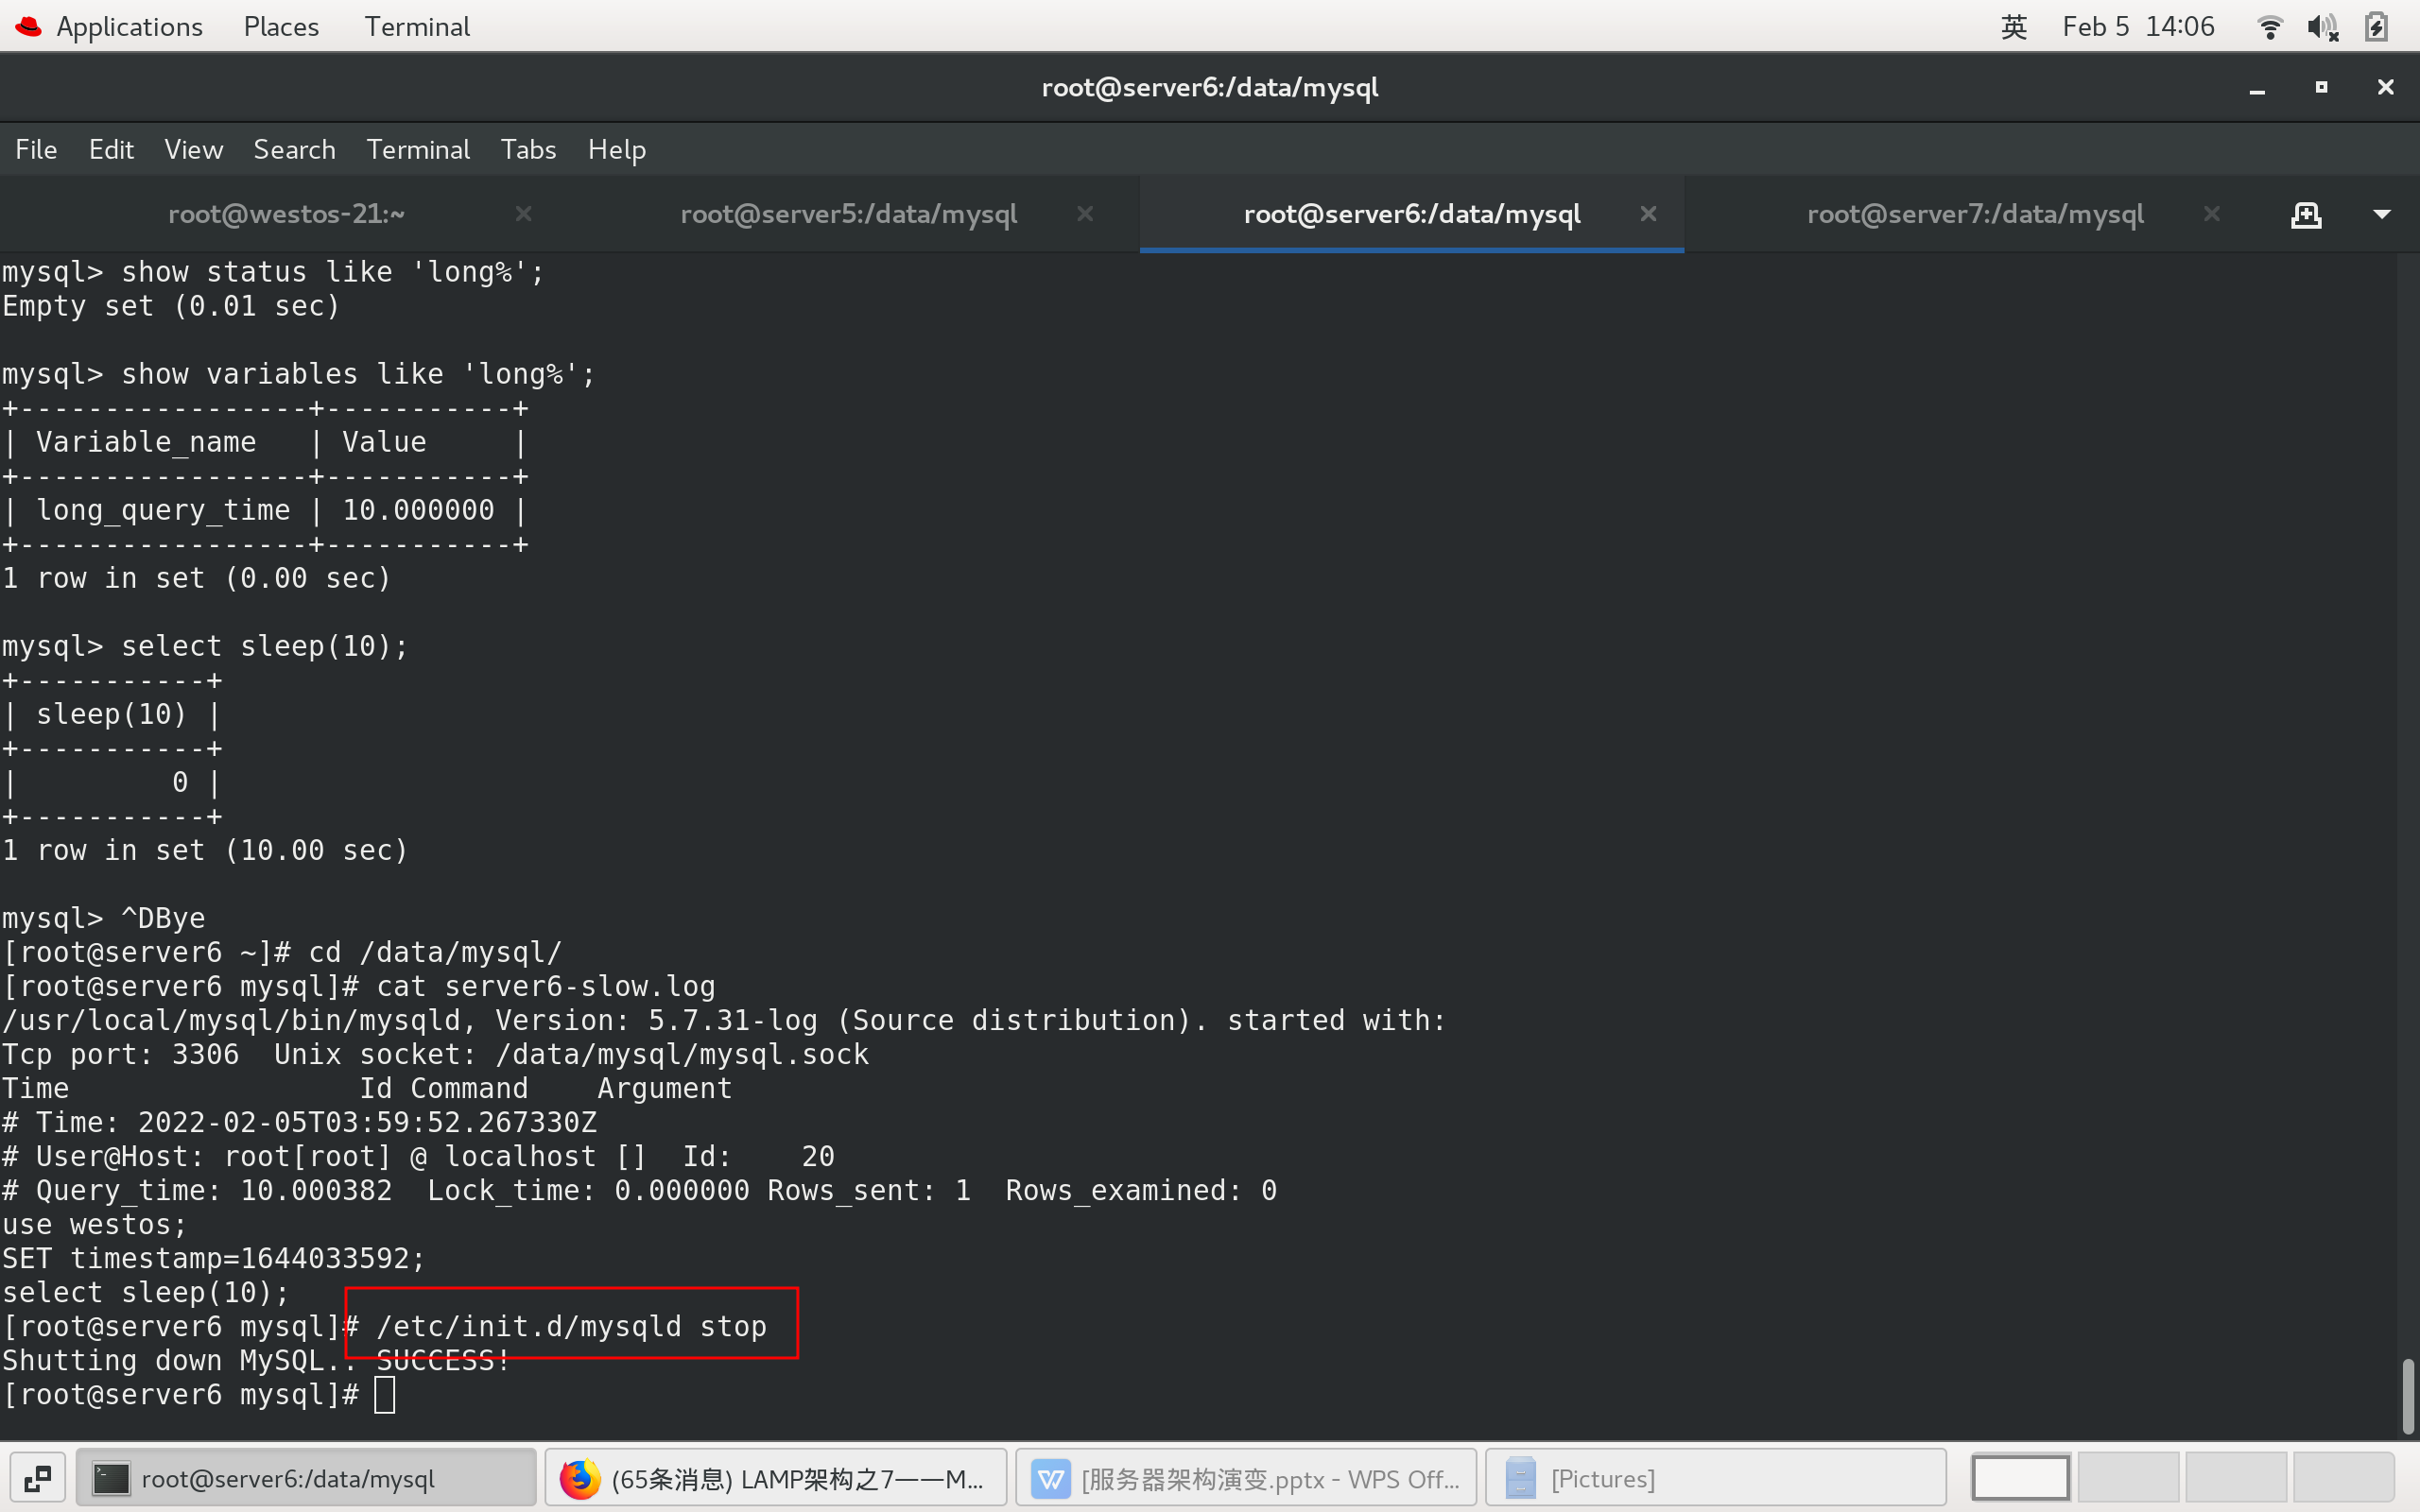Open the calendar via Feb 5 14:06

pos(2139,26)
